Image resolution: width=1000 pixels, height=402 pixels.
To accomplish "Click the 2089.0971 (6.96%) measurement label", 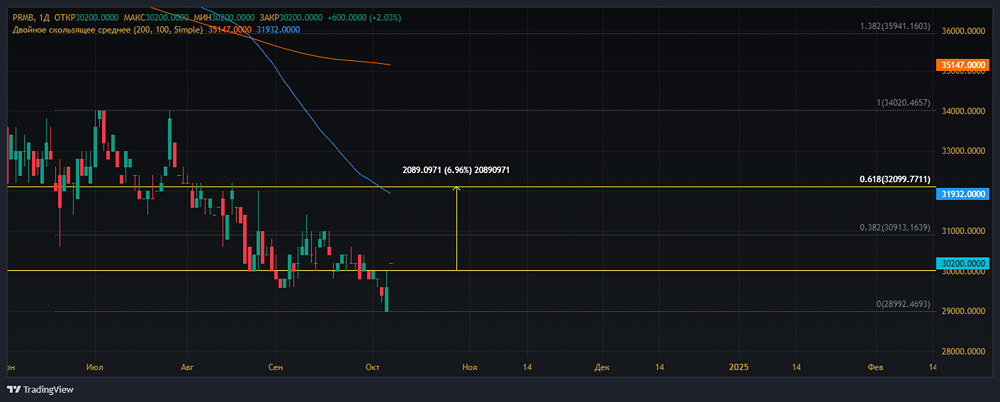I will pyautogui.click(x=456, y=170).
